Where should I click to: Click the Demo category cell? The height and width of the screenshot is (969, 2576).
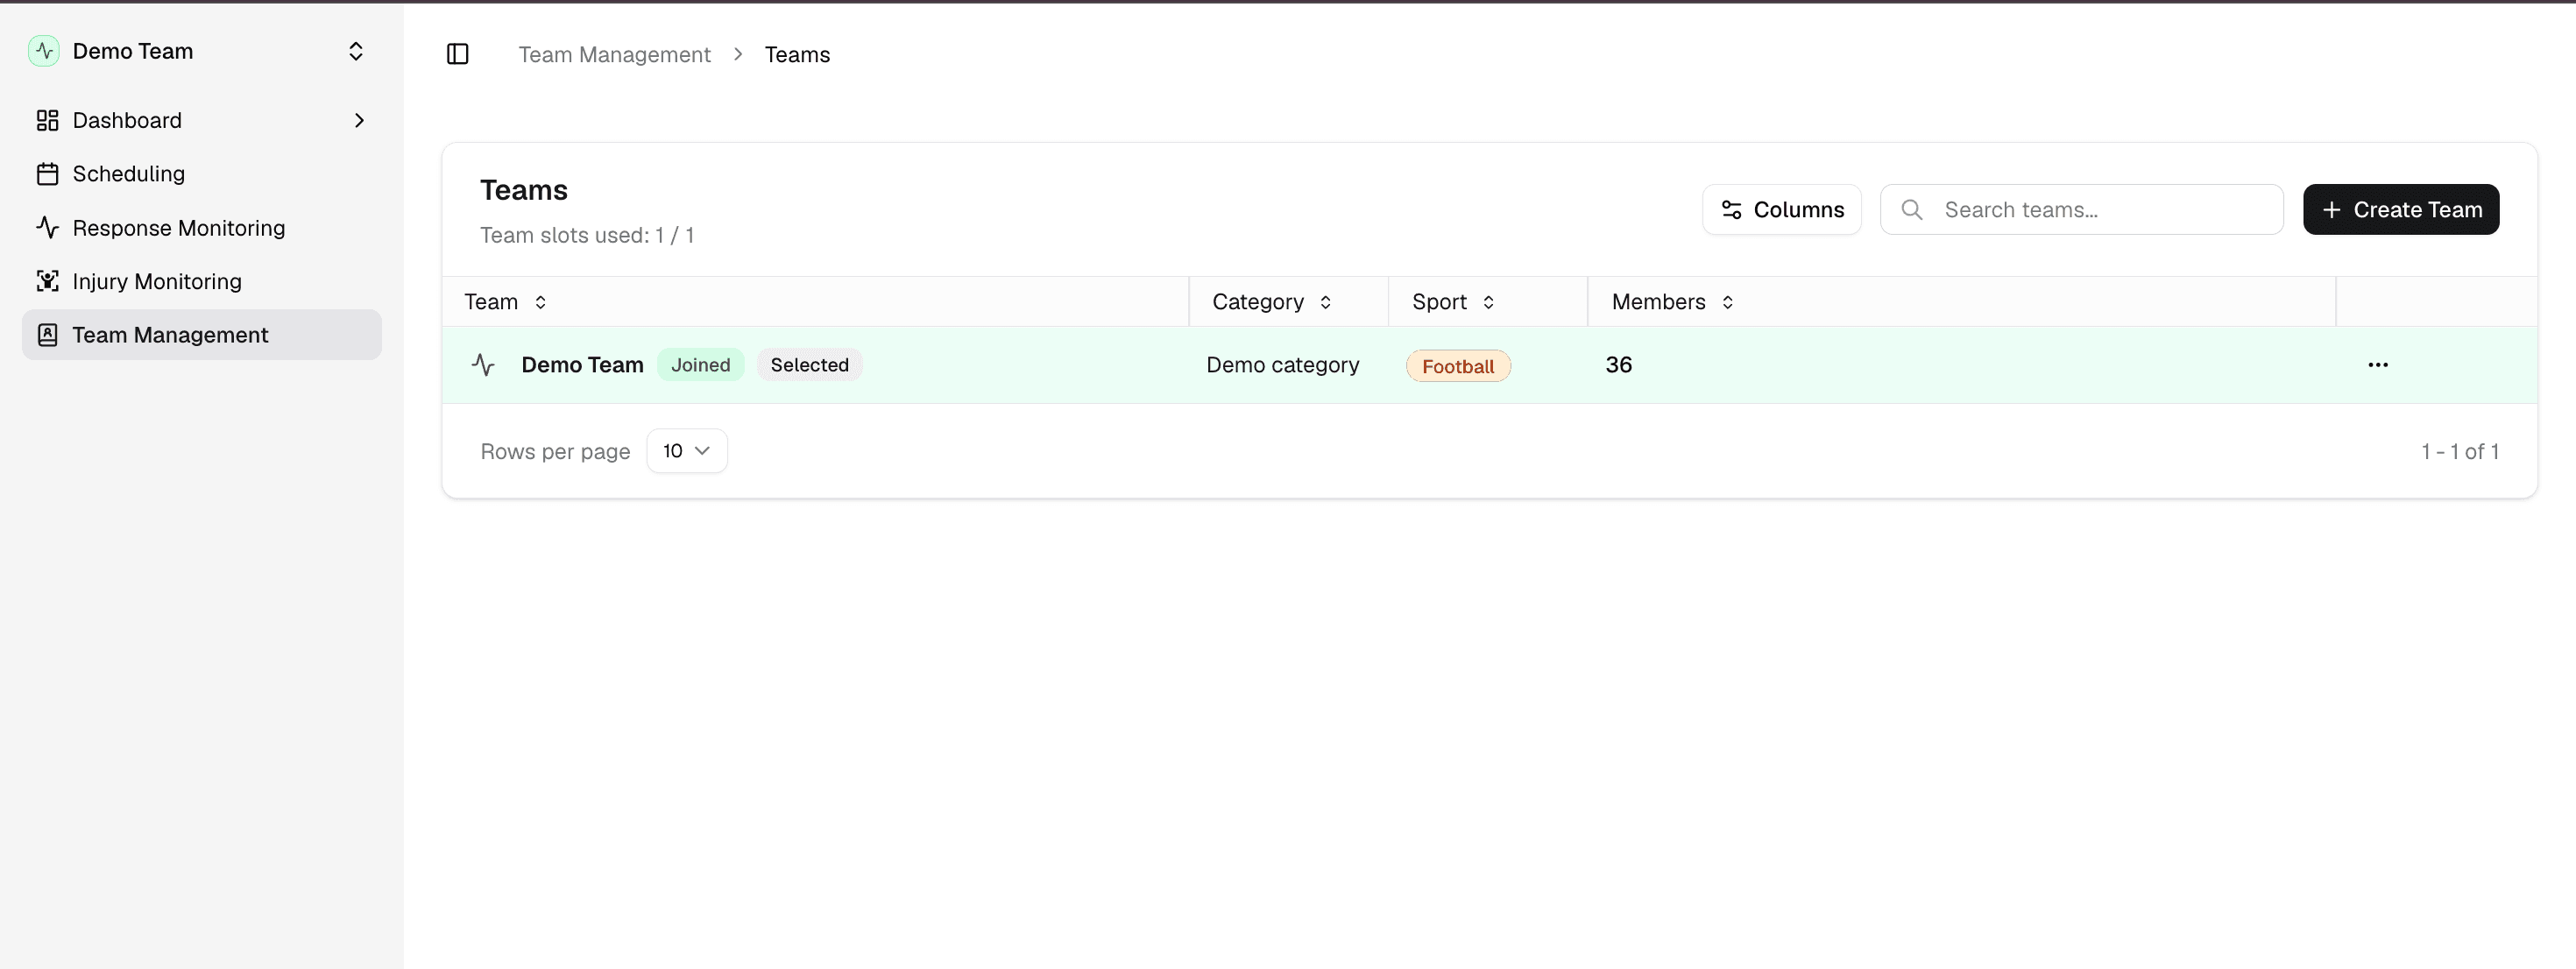(x=1282, y=365)
